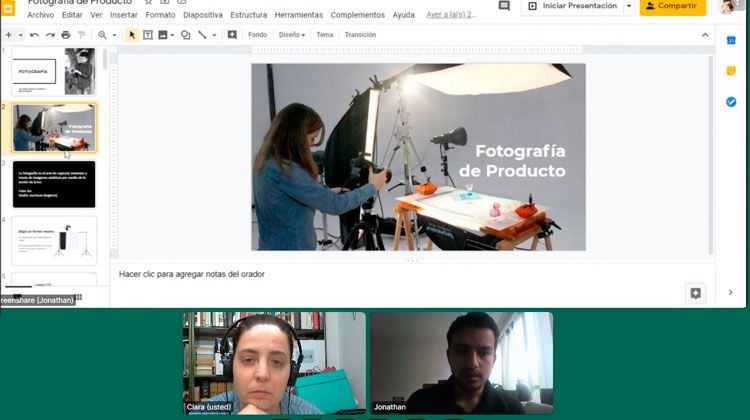
Task: Select the black slide 3 thumbnail
Action: coord(54,184)
